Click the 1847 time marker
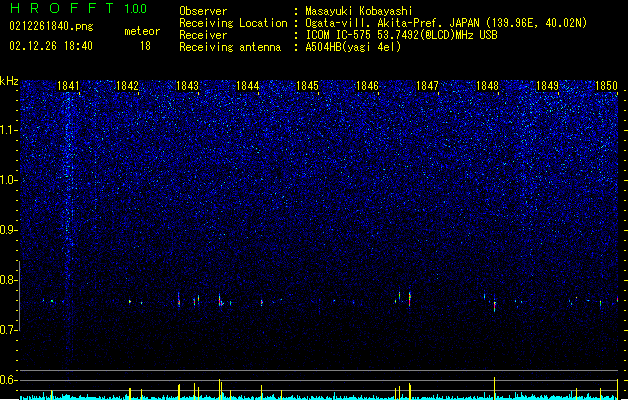The width and height of the screenshot is (629, 400). (x=427, y=86)
